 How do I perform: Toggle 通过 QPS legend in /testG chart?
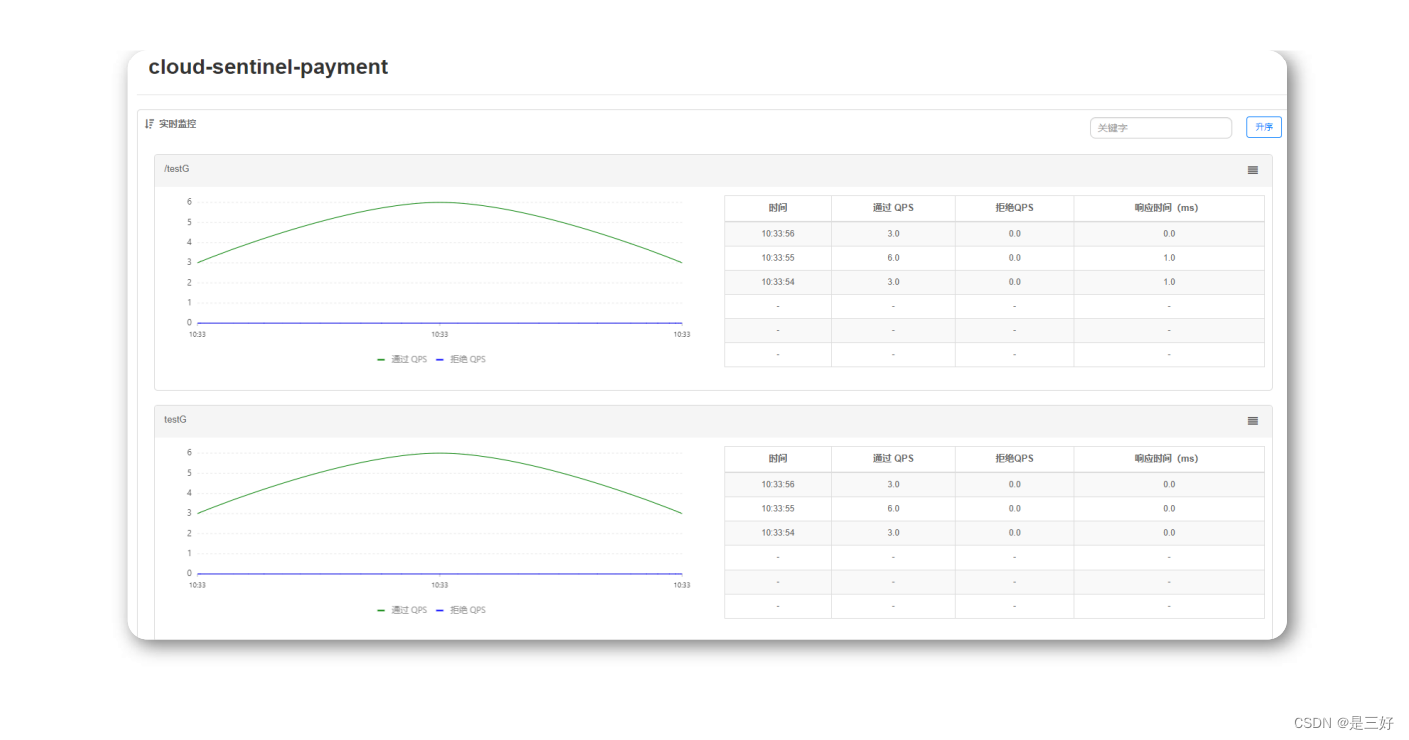402,359
